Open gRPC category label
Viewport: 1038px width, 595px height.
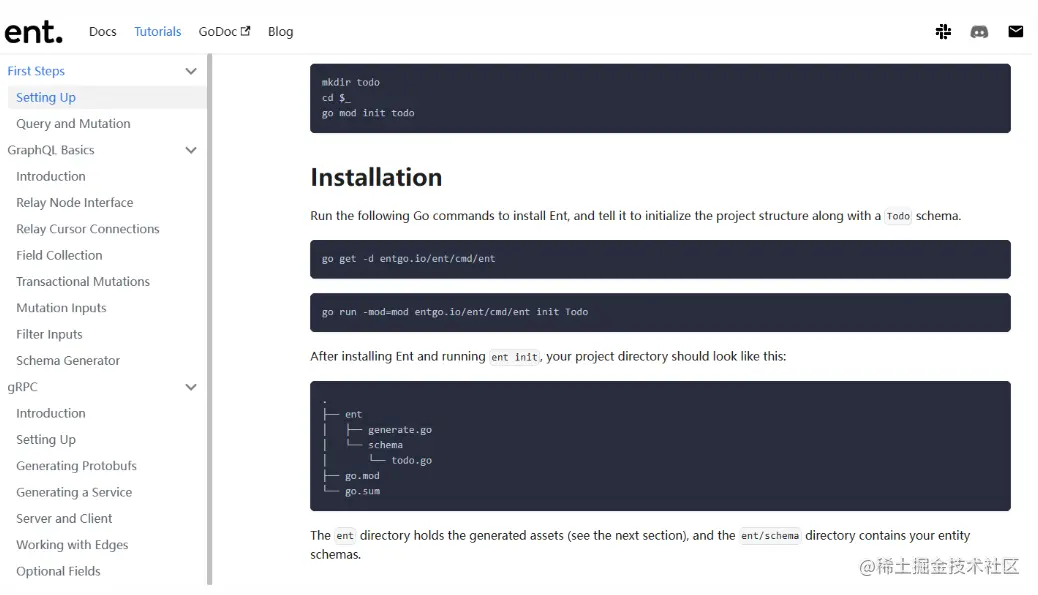pyautogui.click(x=23, y=387)
